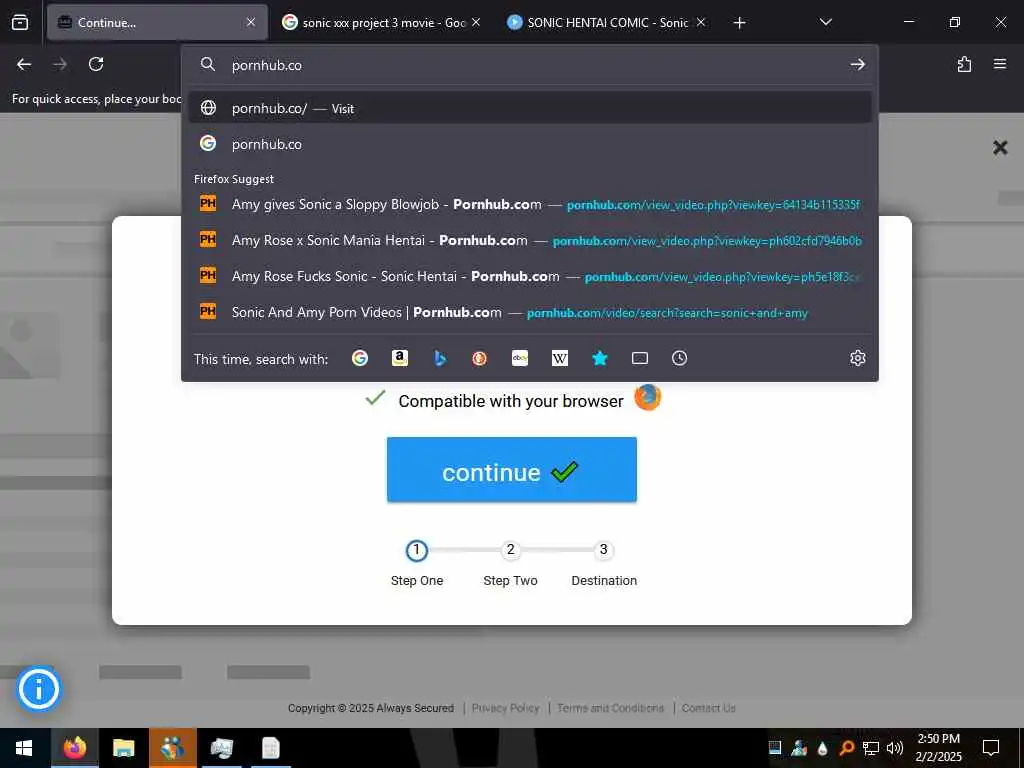Open the Contact Us footer link

click(x=709, y=708)
